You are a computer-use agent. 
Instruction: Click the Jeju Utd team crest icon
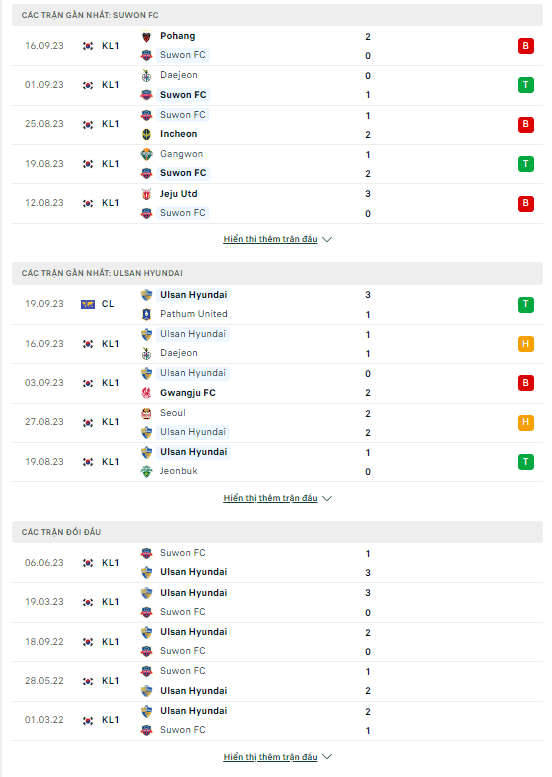coord(146,194)
